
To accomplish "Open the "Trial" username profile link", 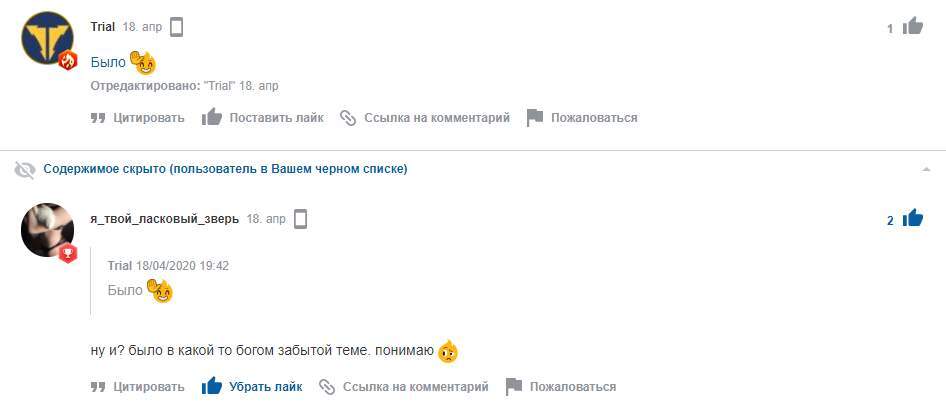I will click(x=102, y=27).
